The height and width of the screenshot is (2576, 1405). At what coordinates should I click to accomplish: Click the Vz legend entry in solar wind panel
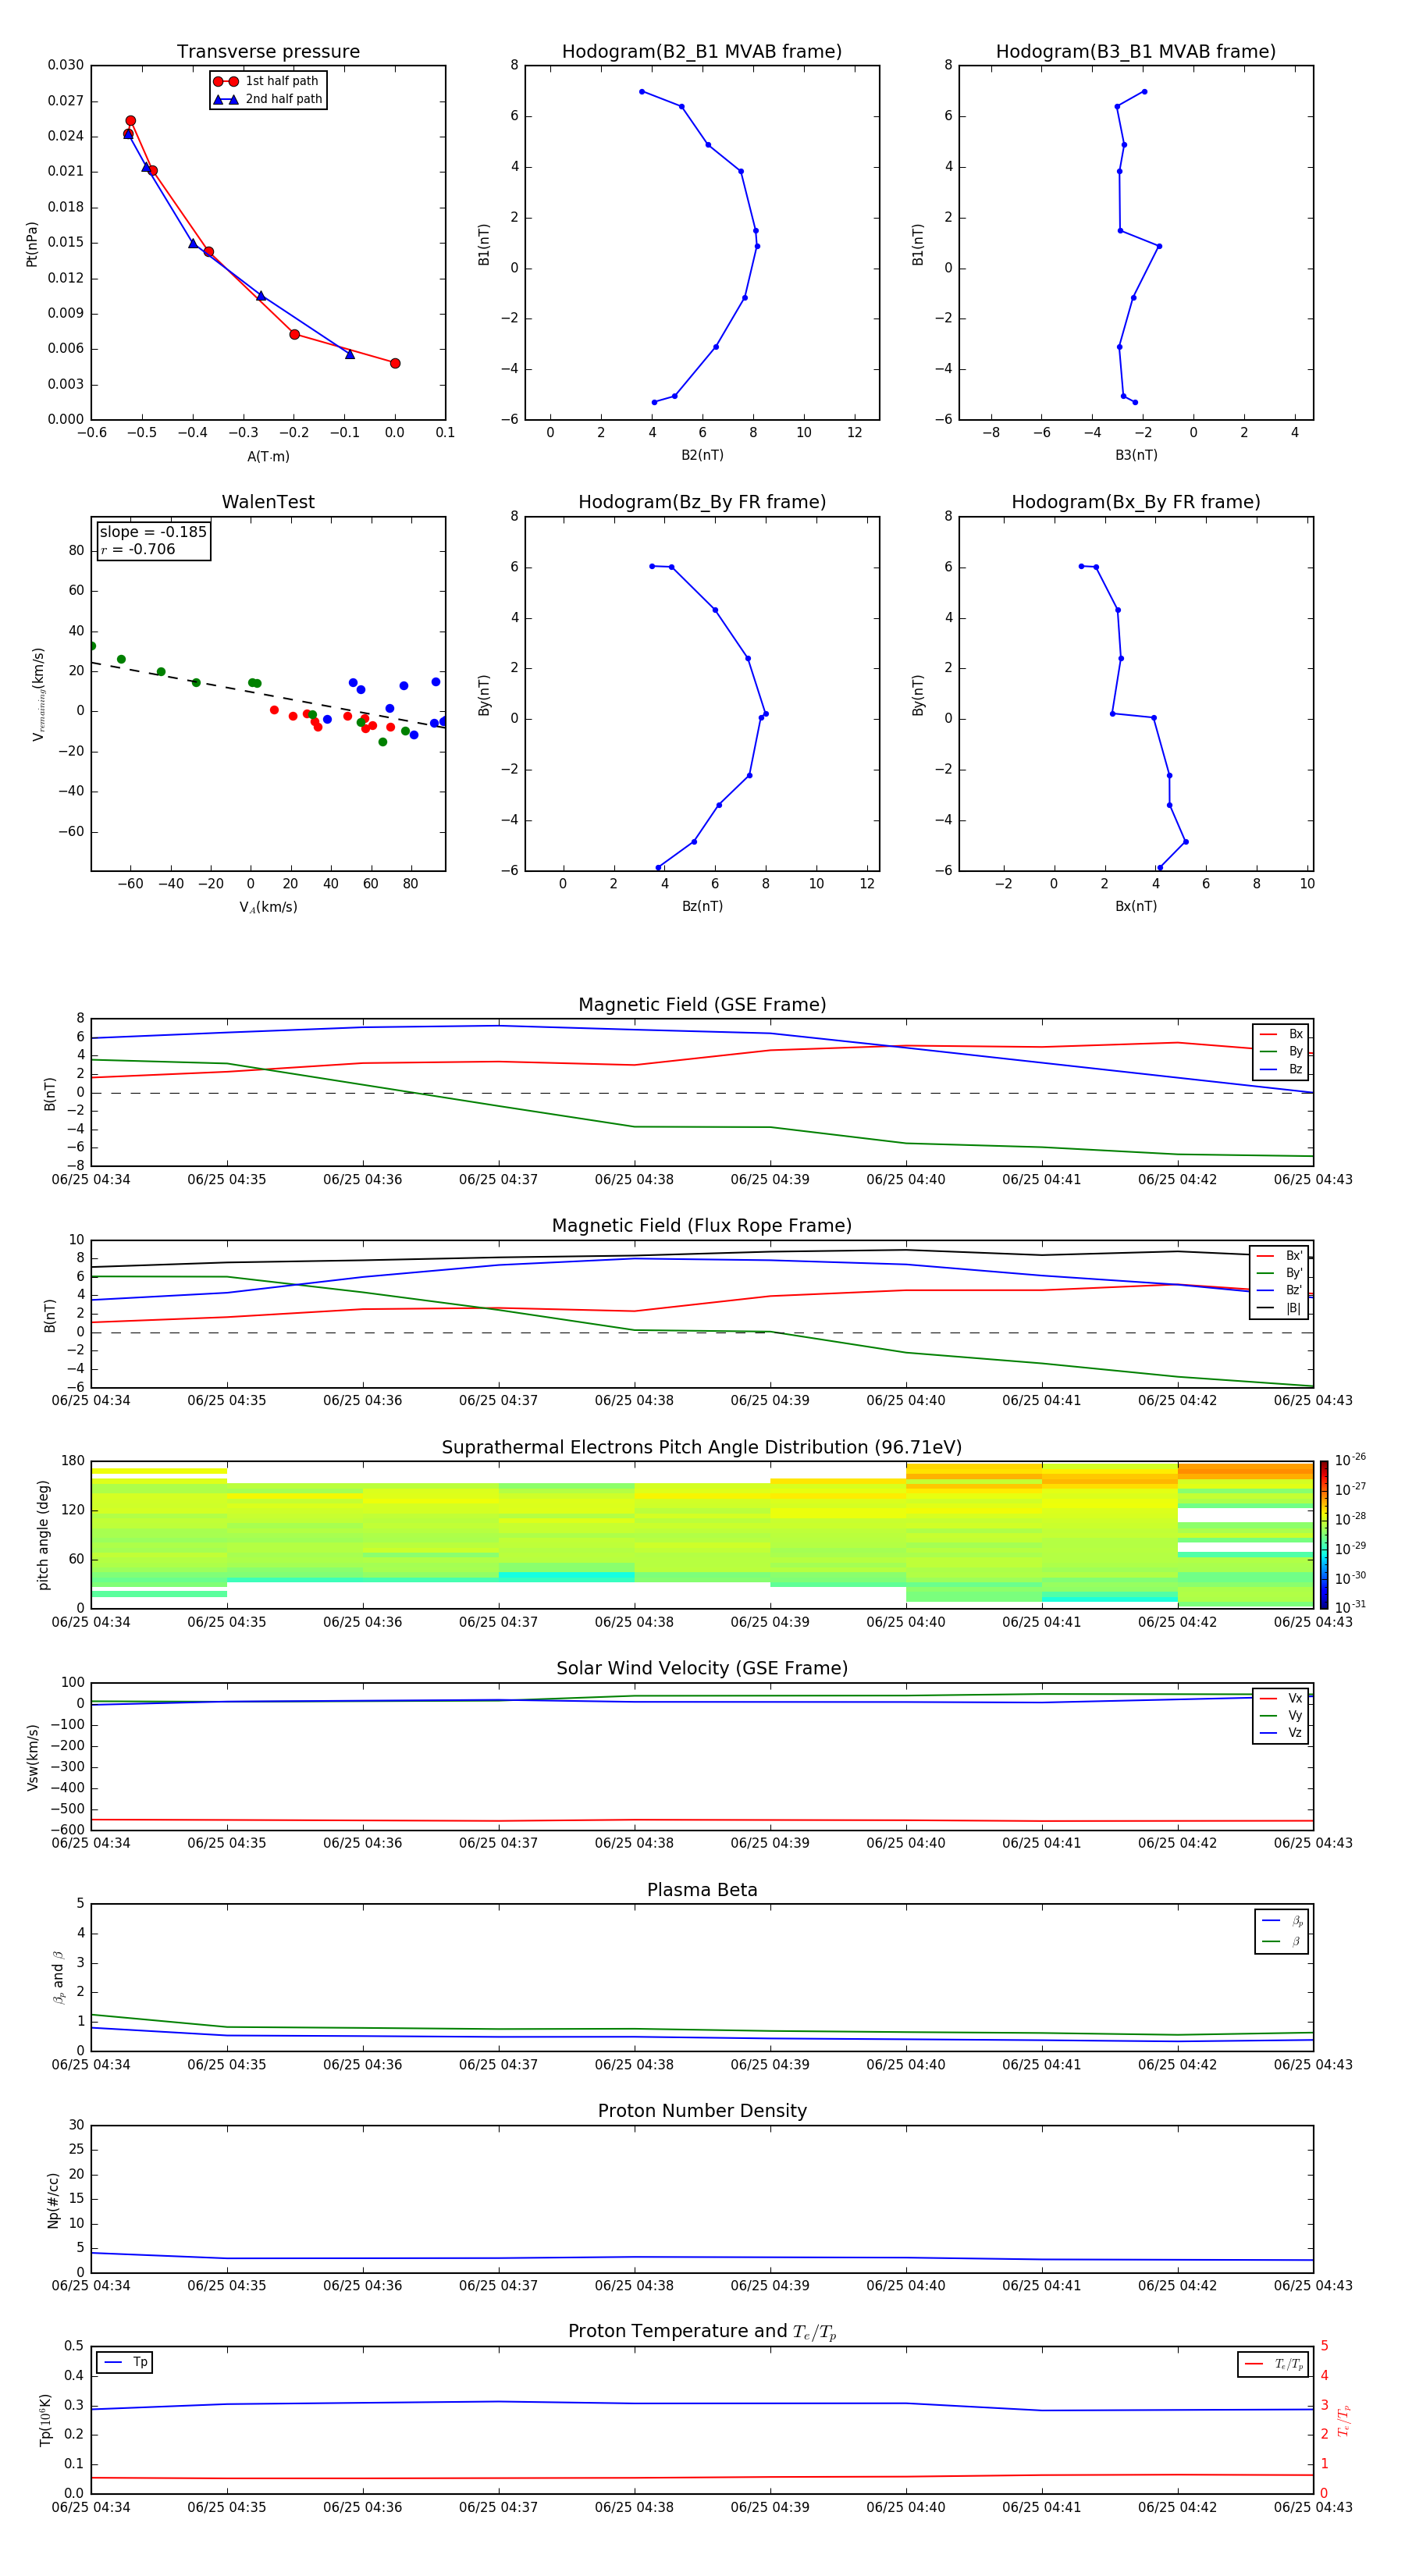pyautogui.click(x=1281, y=1733)
